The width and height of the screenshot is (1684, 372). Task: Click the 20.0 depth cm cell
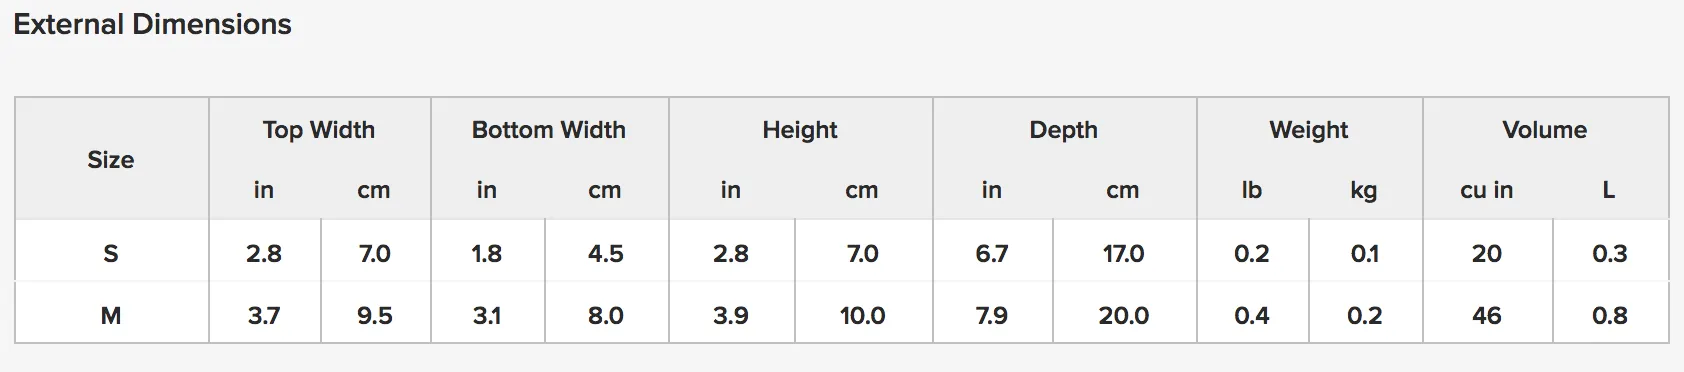click(x=1124, y=316)
